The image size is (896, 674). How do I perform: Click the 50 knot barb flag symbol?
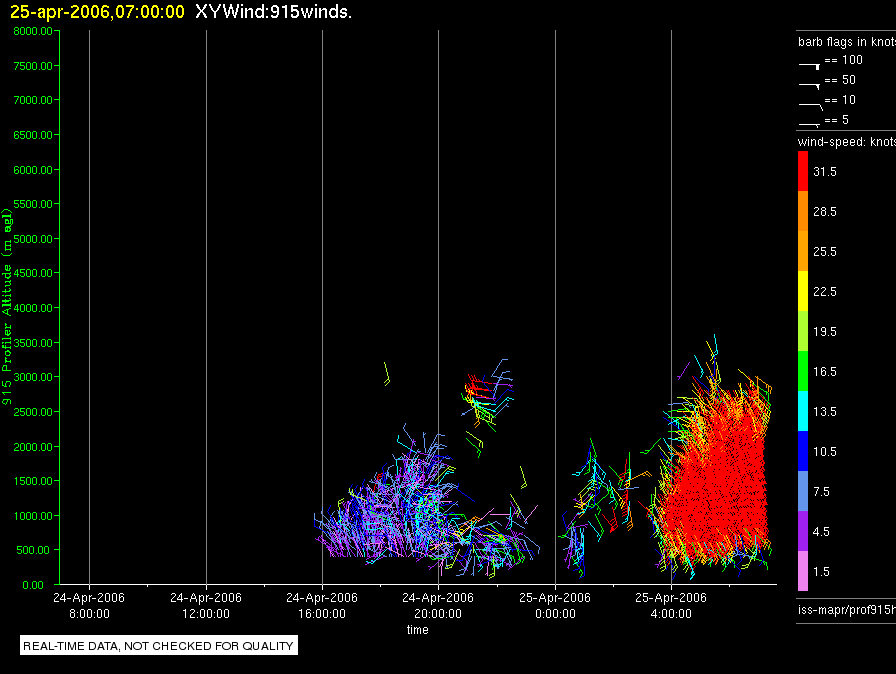click(809, 86)
